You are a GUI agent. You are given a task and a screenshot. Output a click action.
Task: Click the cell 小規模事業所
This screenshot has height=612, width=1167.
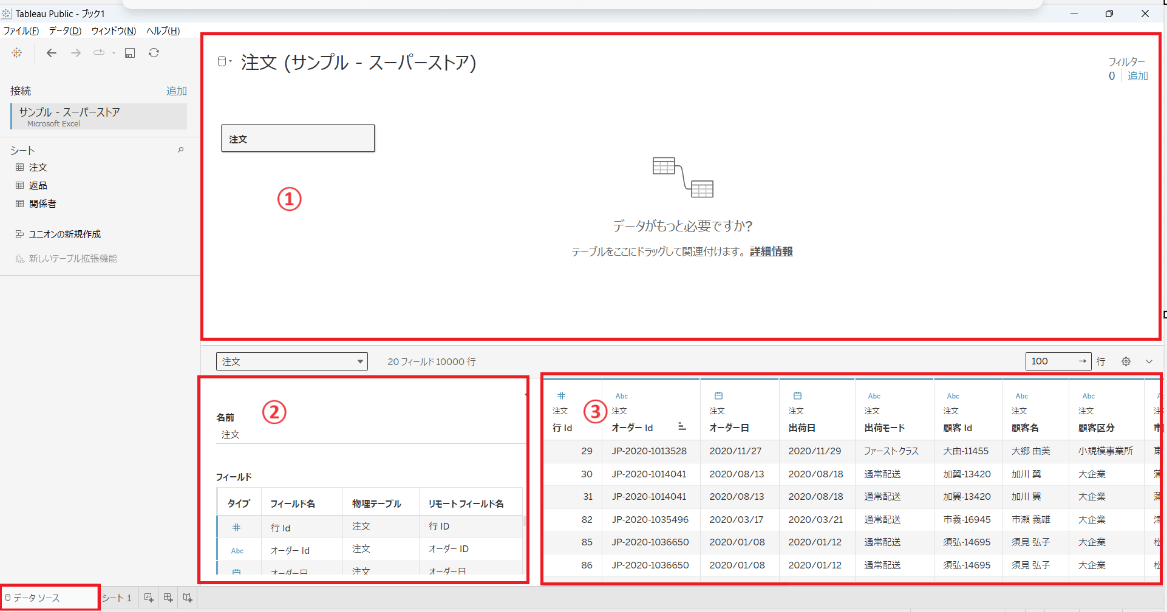(x=1105, y=451)
